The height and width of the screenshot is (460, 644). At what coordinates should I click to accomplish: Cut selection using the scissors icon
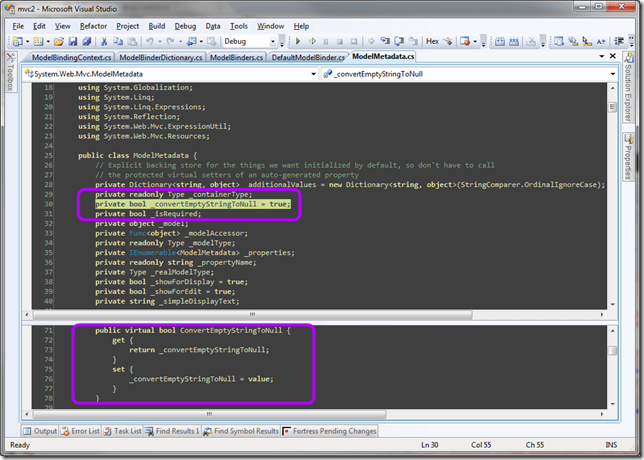(104, 41)
